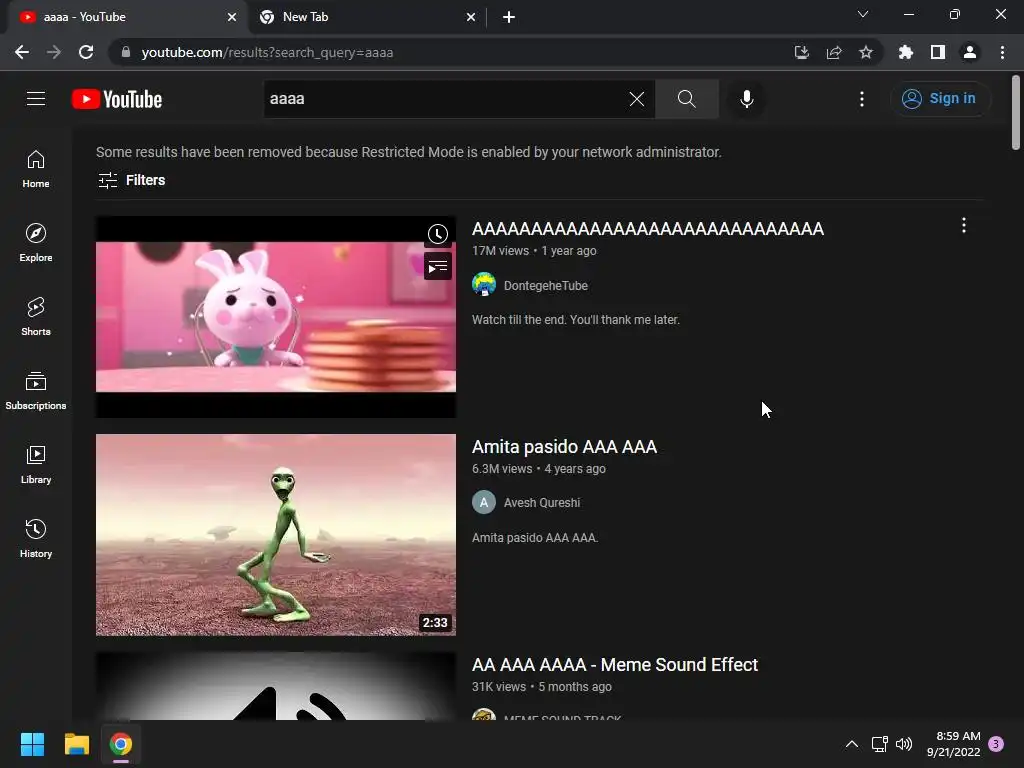The image size is (1024, 768).
Task: Open AAAAAAAAAA video title
Action: pyautogui.click(x=648, y=229)
